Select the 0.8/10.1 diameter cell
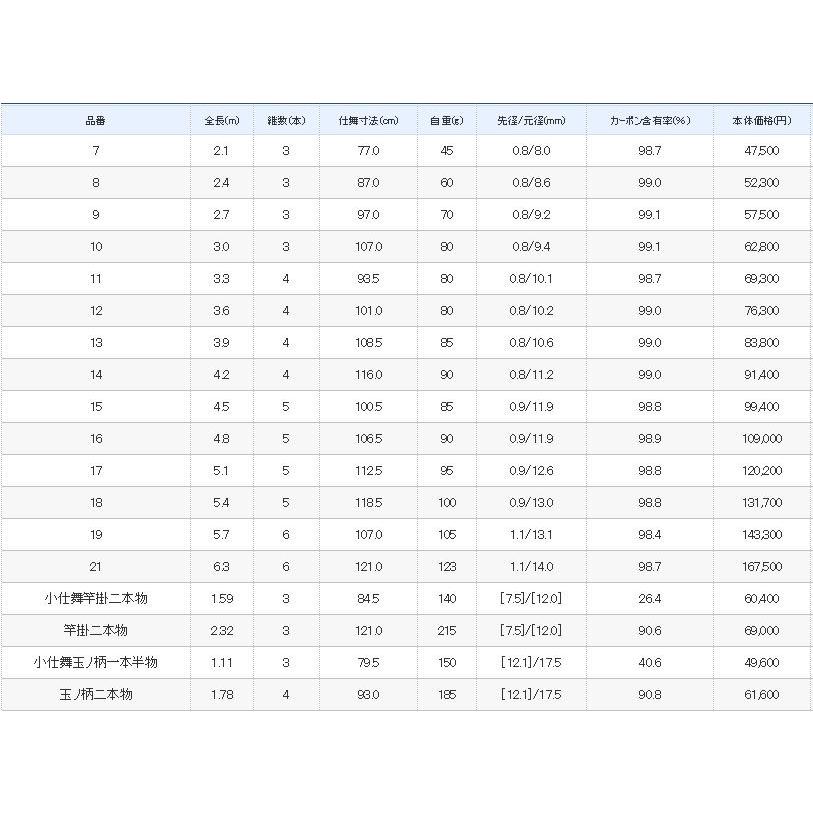Viewport: 813px width, 813px height. click(531, 279)
